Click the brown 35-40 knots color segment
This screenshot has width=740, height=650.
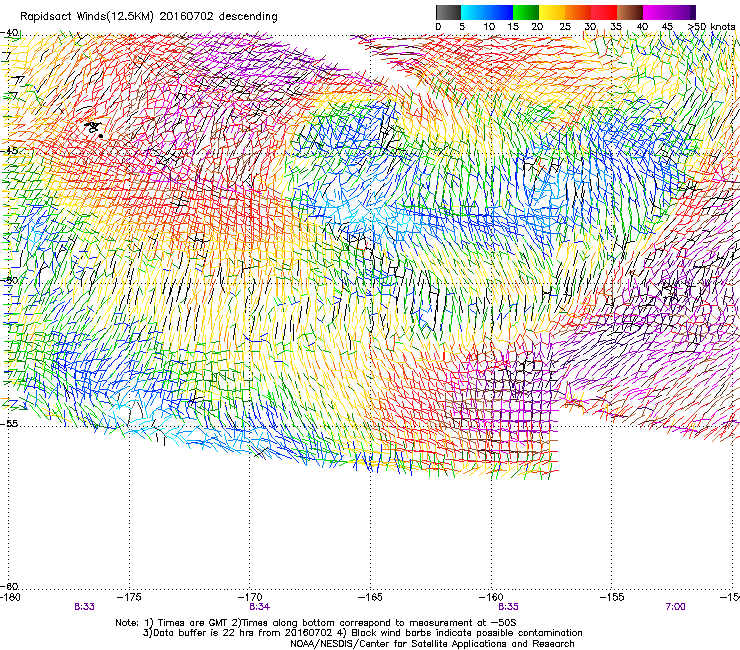coord(630,12)
